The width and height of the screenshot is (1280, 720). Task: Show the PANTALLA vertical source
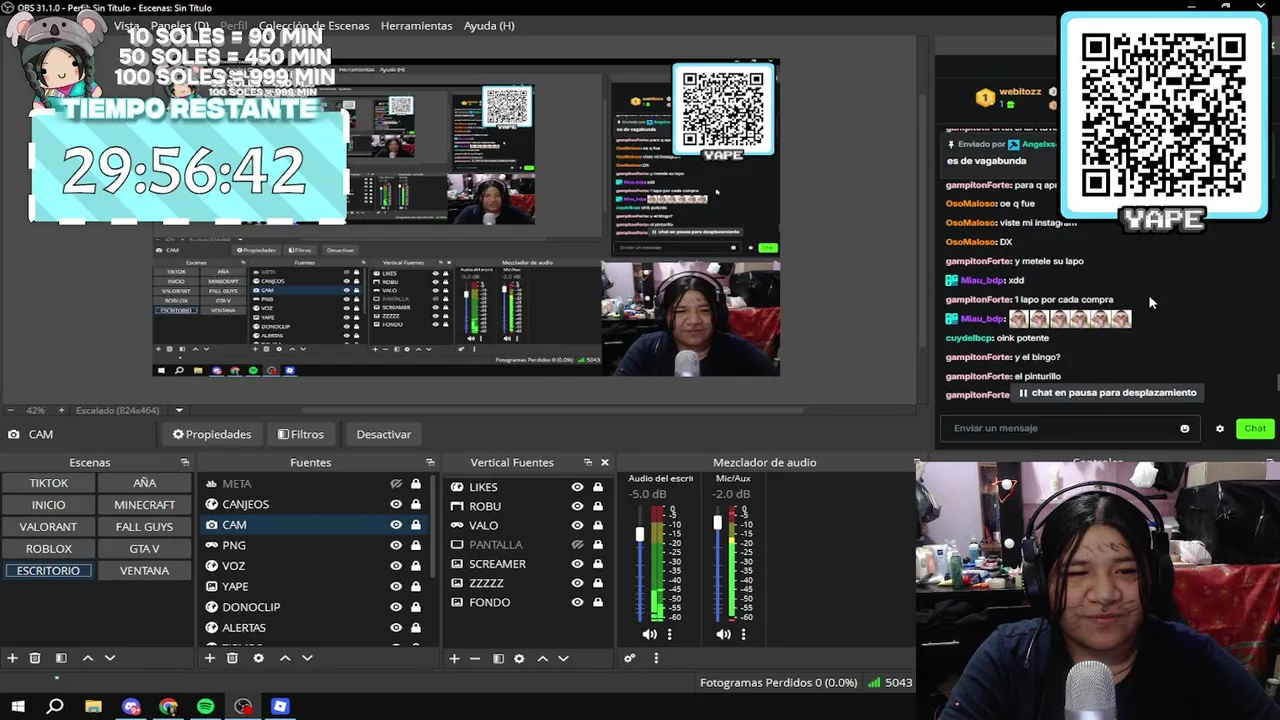(577, 545)
